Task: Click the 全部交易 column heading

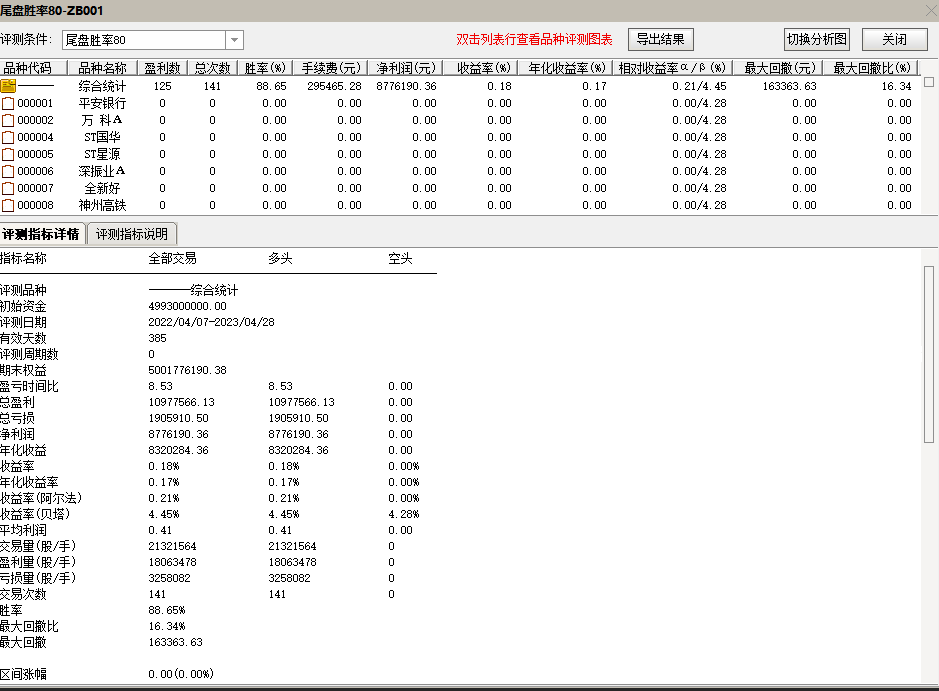Action: 172,259
